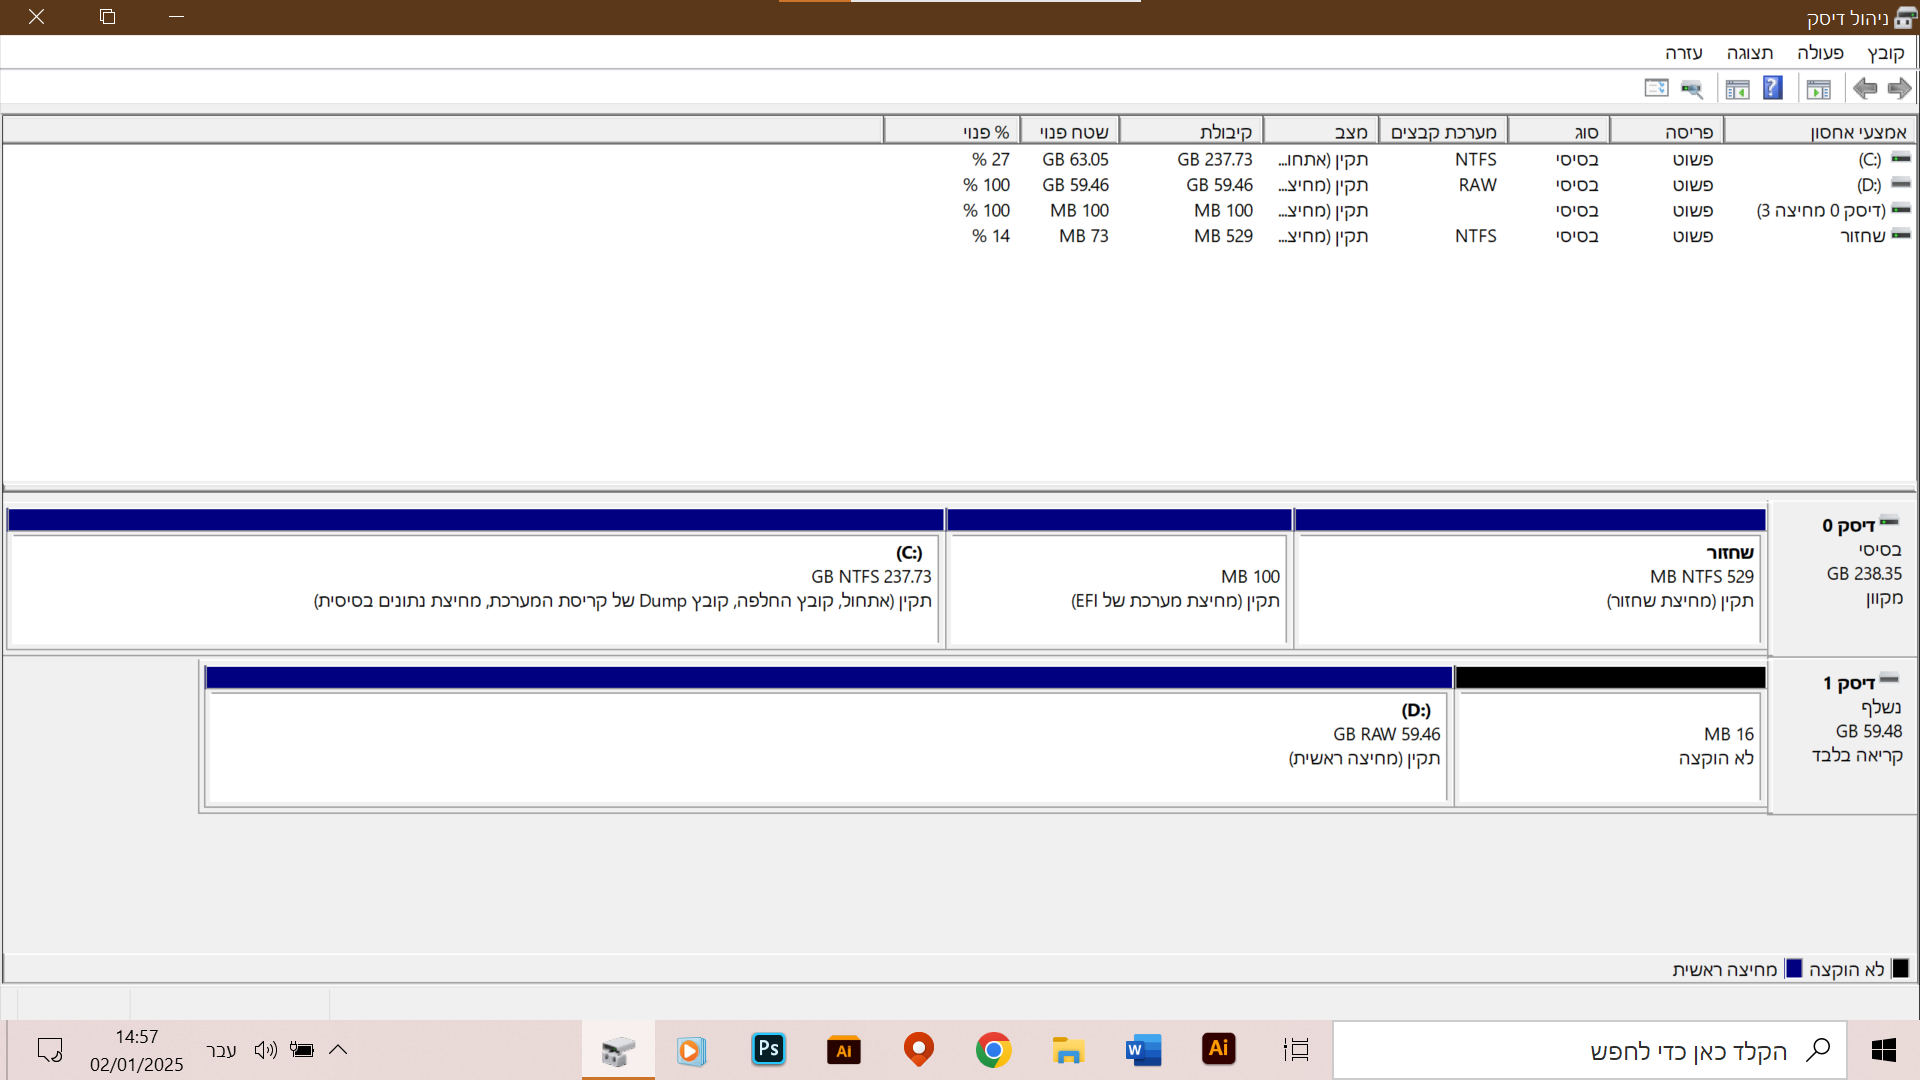Open Google Chrome from the taskbar
The image size is (1920, 1080).
pyautogui.click(x=993, y=1050)
